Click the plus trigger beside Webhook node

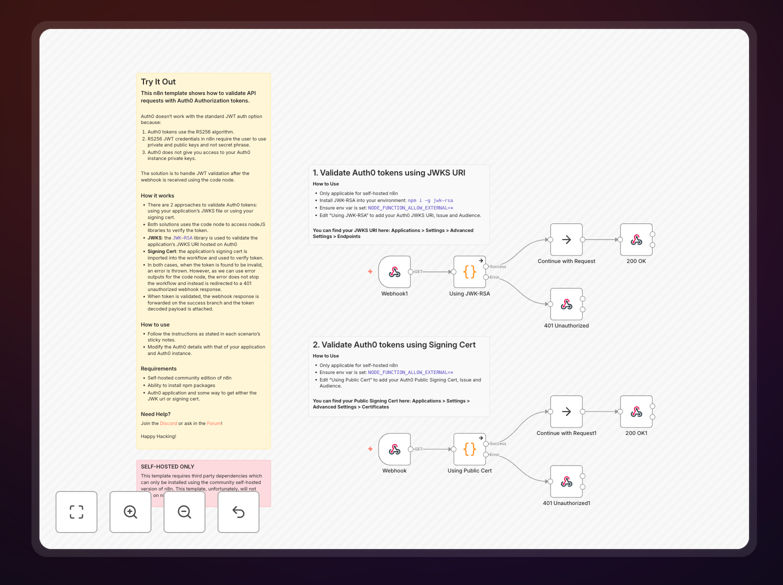(x=370, y=449)
